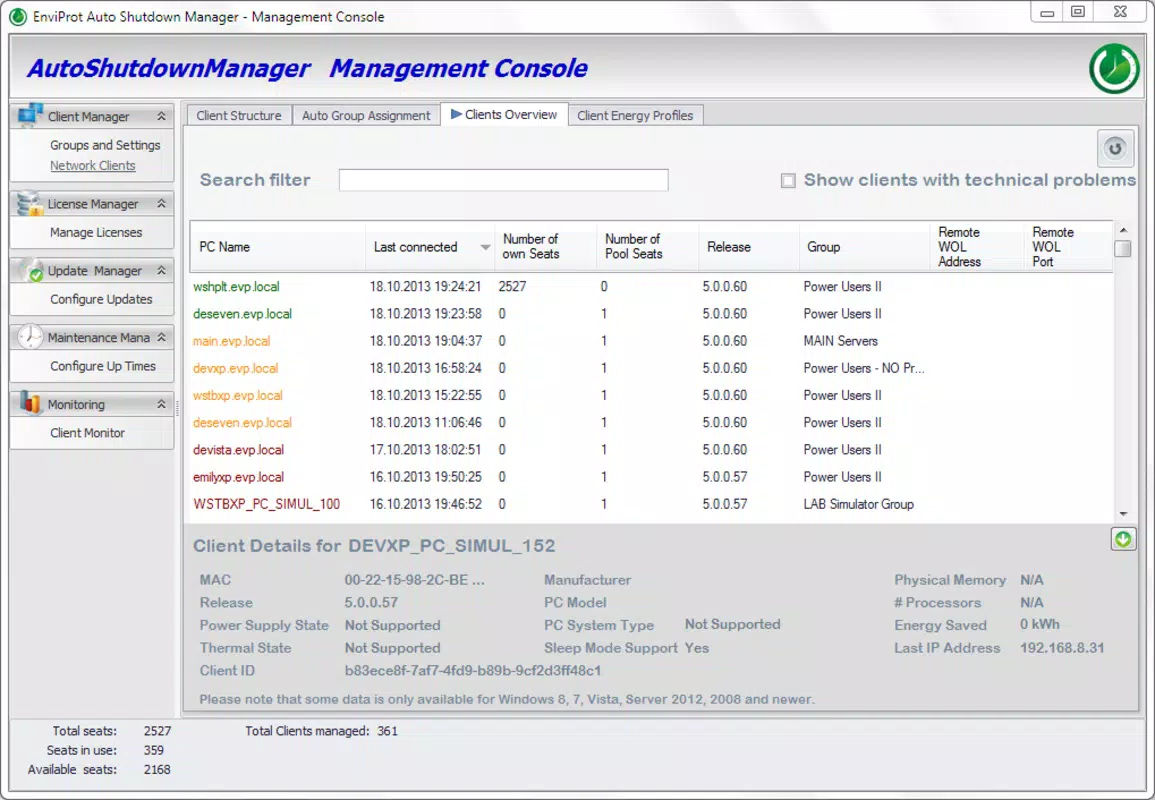
Task: Click the Remote WOL Address column header
Action: point(976,247)
